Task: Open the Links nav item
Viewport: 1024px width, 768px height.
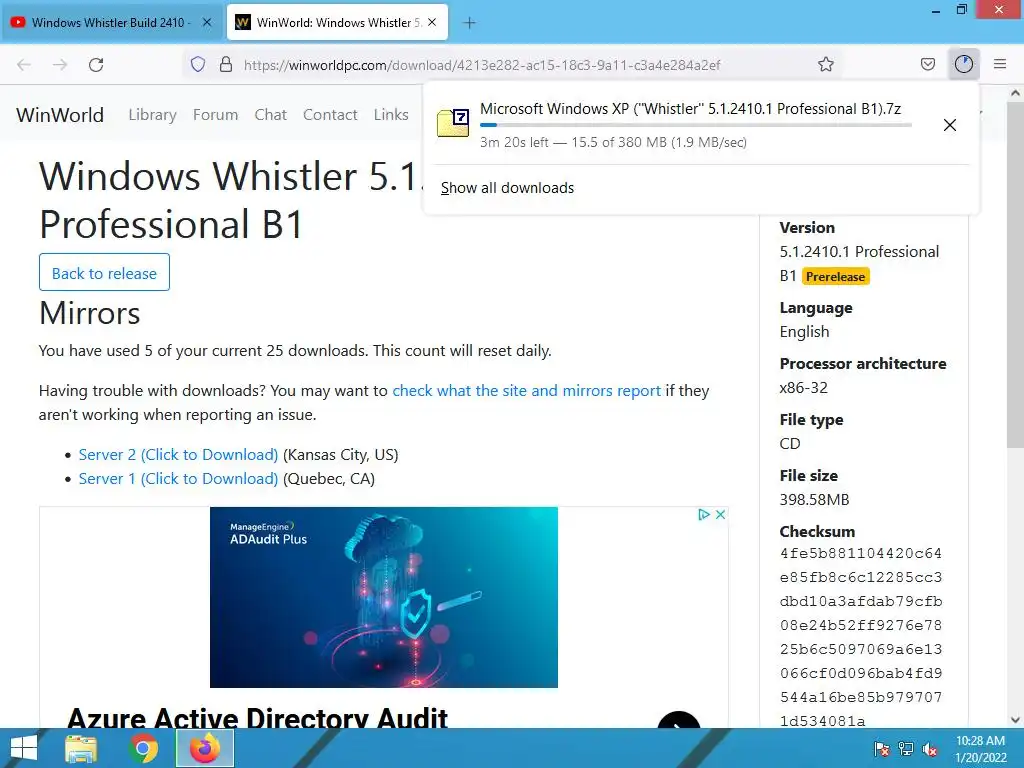Action: pyautogui.click(x=391, y=114)
